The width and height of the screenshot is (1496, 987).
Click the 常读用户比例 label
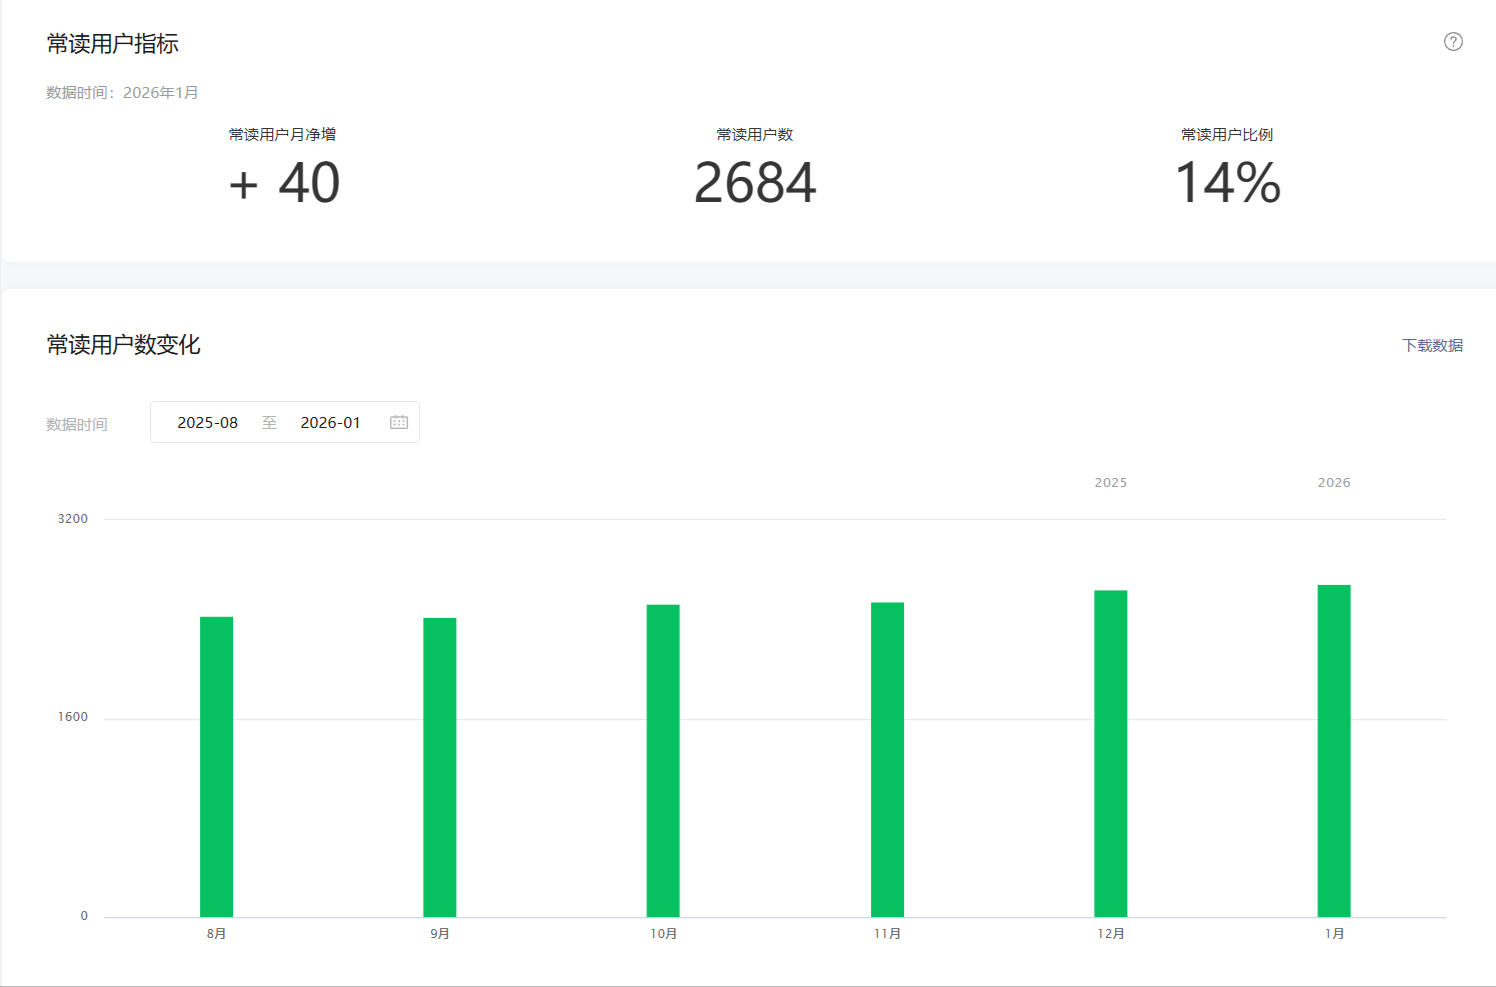[x=1227, y=135]
